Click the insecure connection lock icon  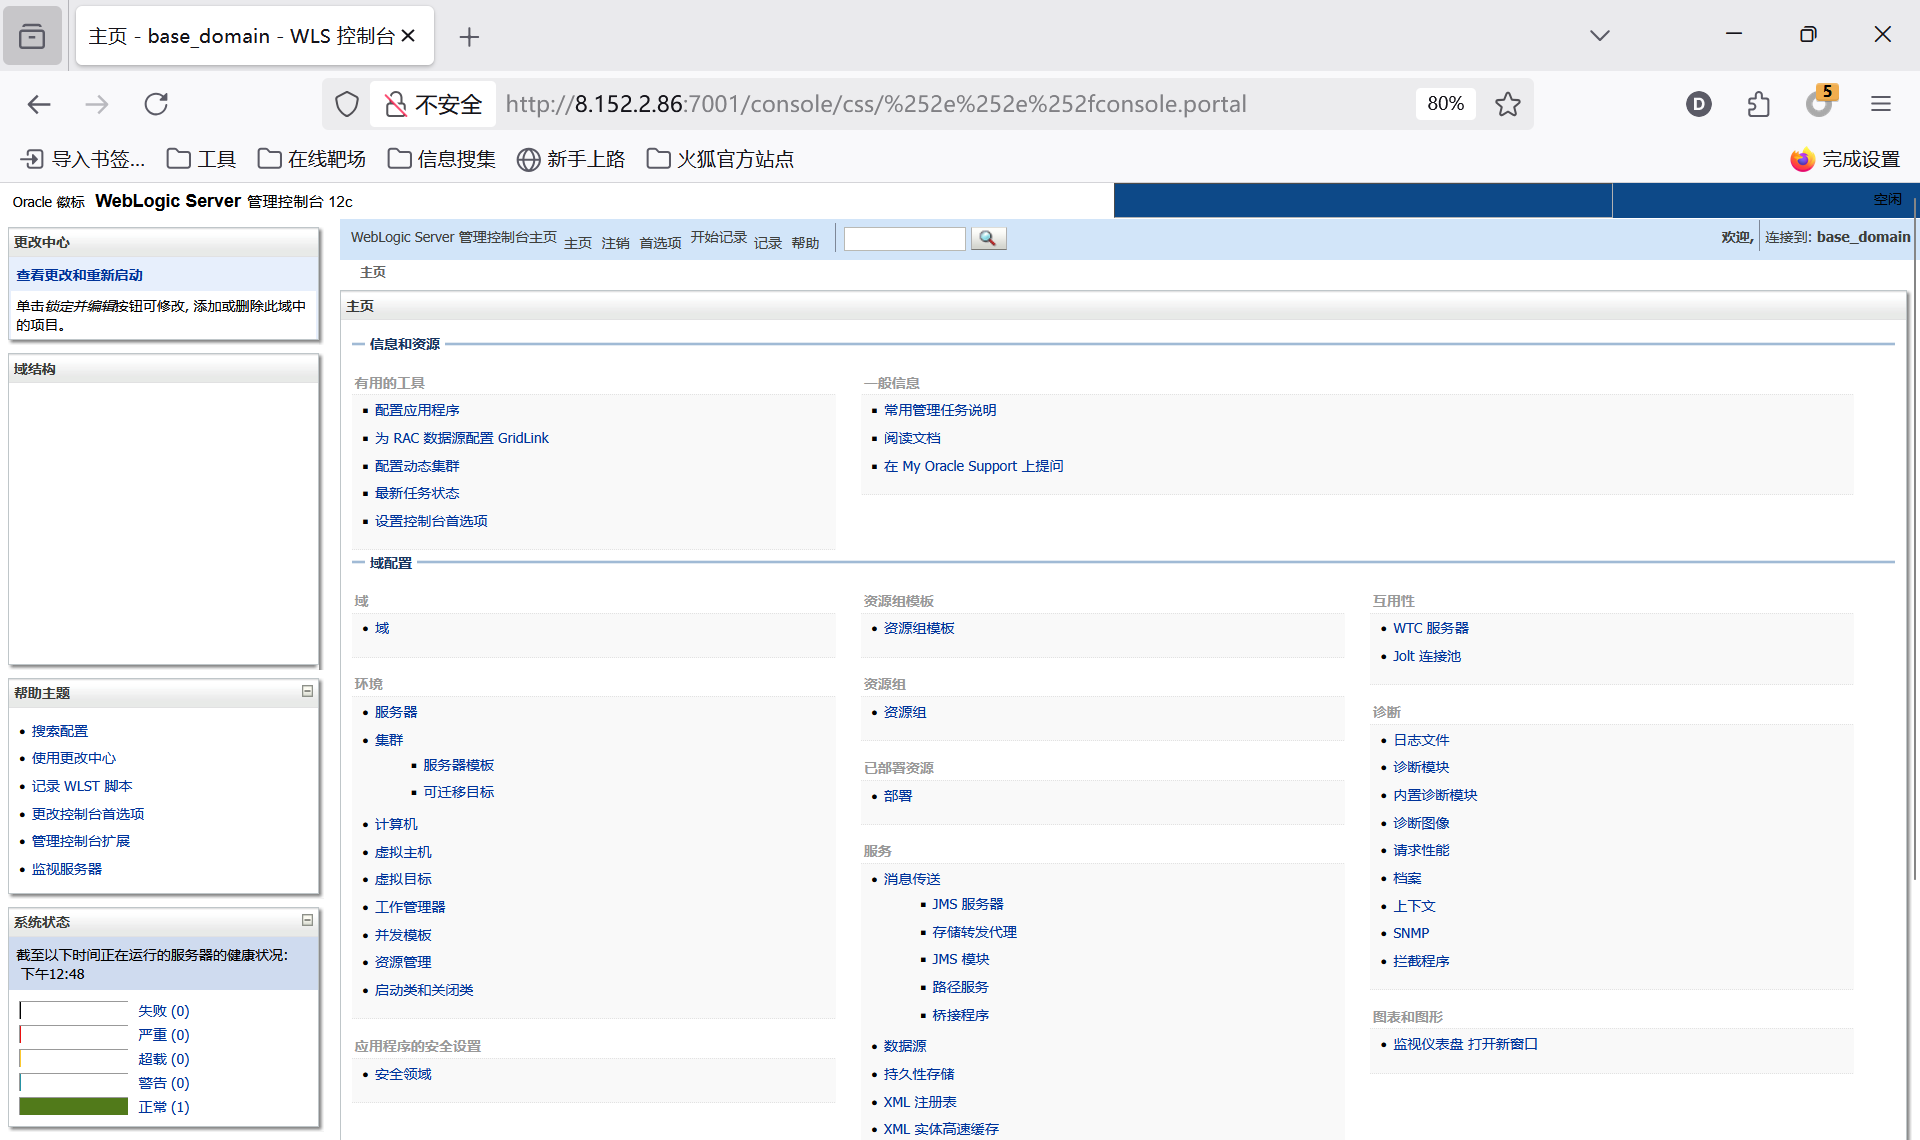tap(396, 104)
